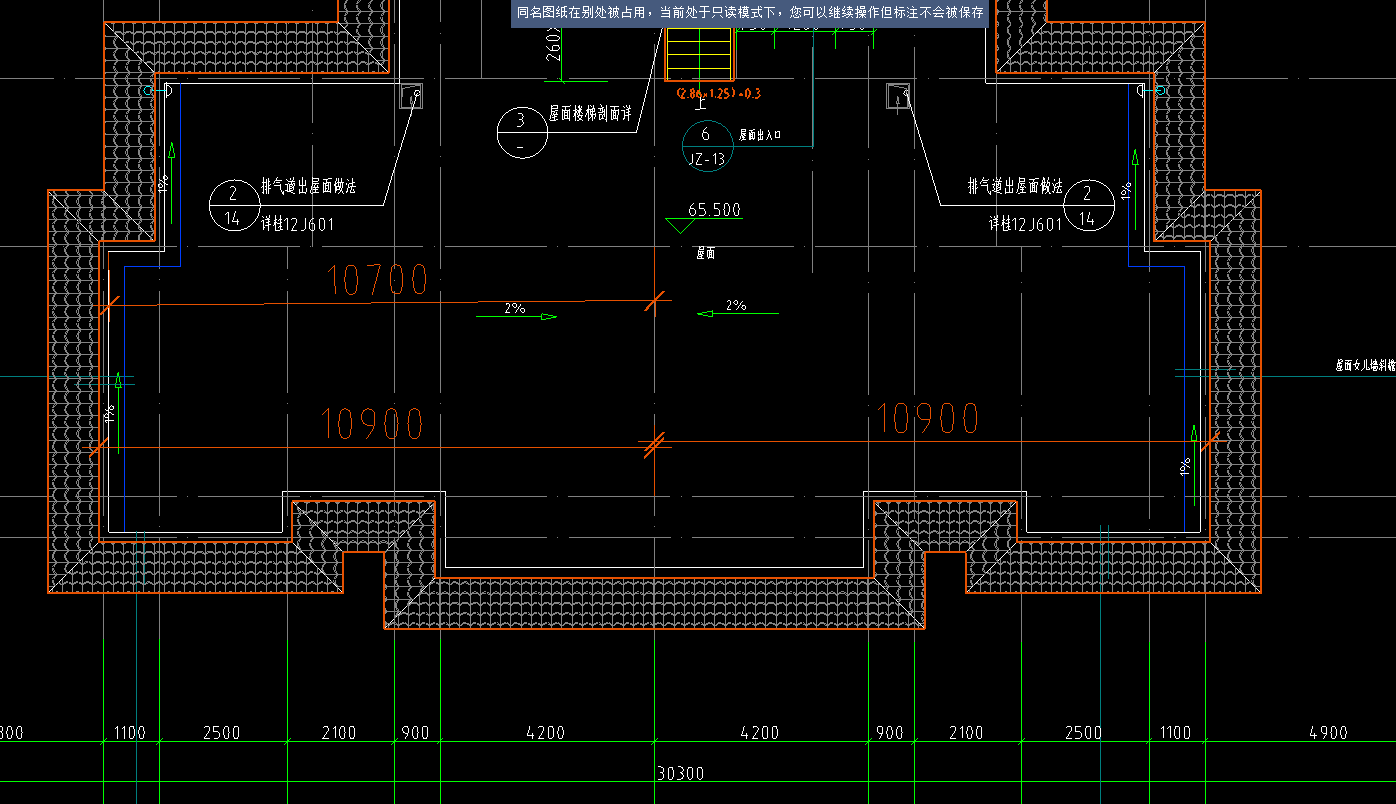Screen dimensions: 1396x804
Task: Select the left 排气道出屋面做法 label
Action: click(309, 186)
